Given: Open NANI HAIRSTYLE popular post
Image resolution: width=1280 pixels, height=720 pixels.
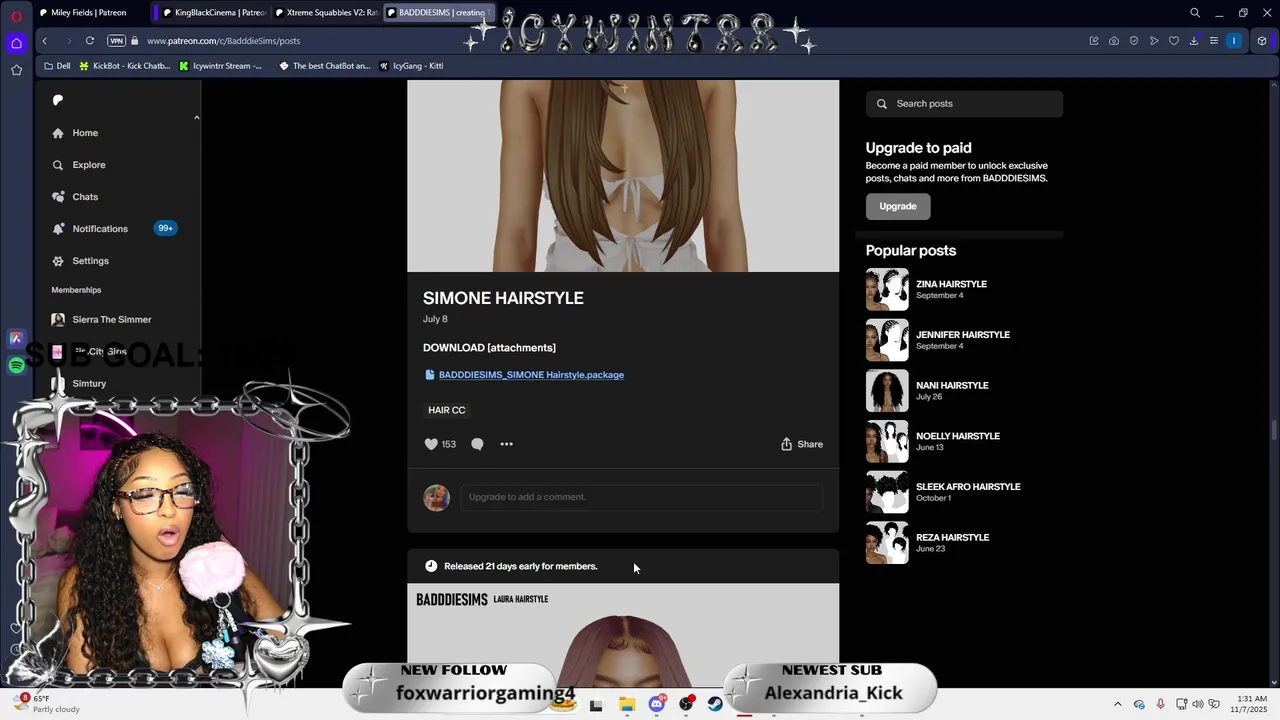Looking at the screenshot, I should tap(952, 386).
